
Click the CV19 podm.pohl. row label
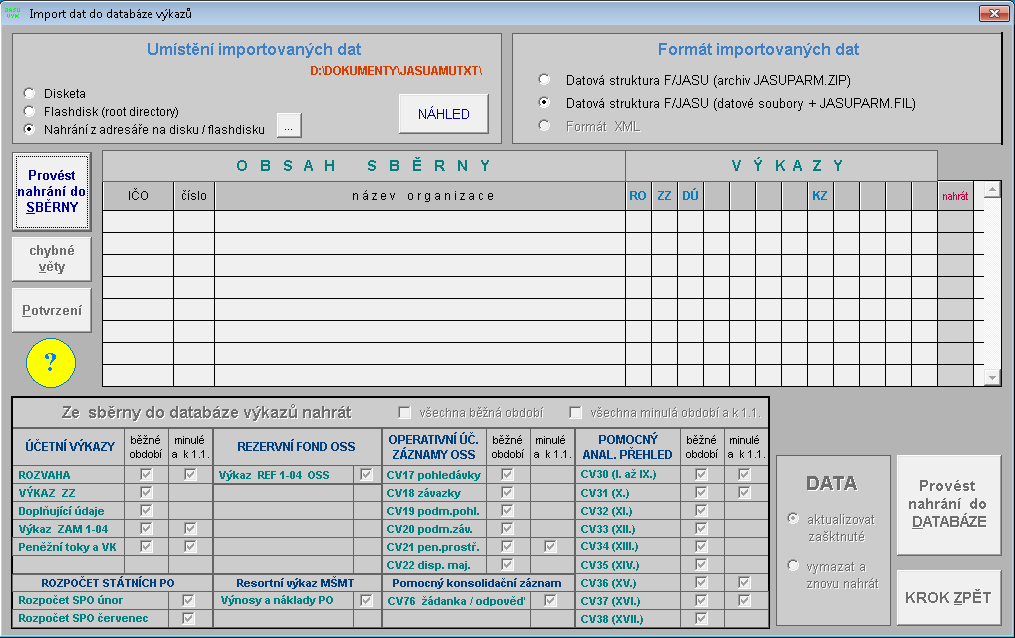pyautogui.click(x=433, y=511)
